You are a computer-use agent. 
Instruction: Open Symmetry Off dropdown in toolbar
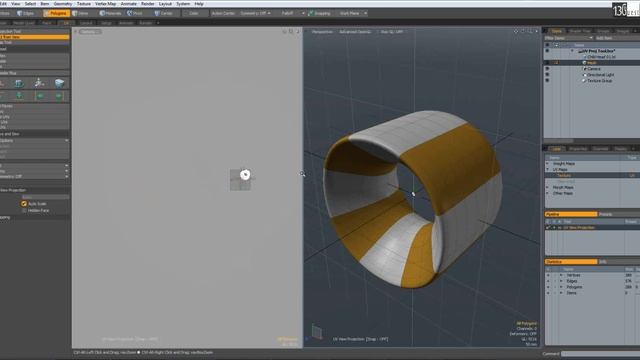pyautogui.click(x=255, y=13)
